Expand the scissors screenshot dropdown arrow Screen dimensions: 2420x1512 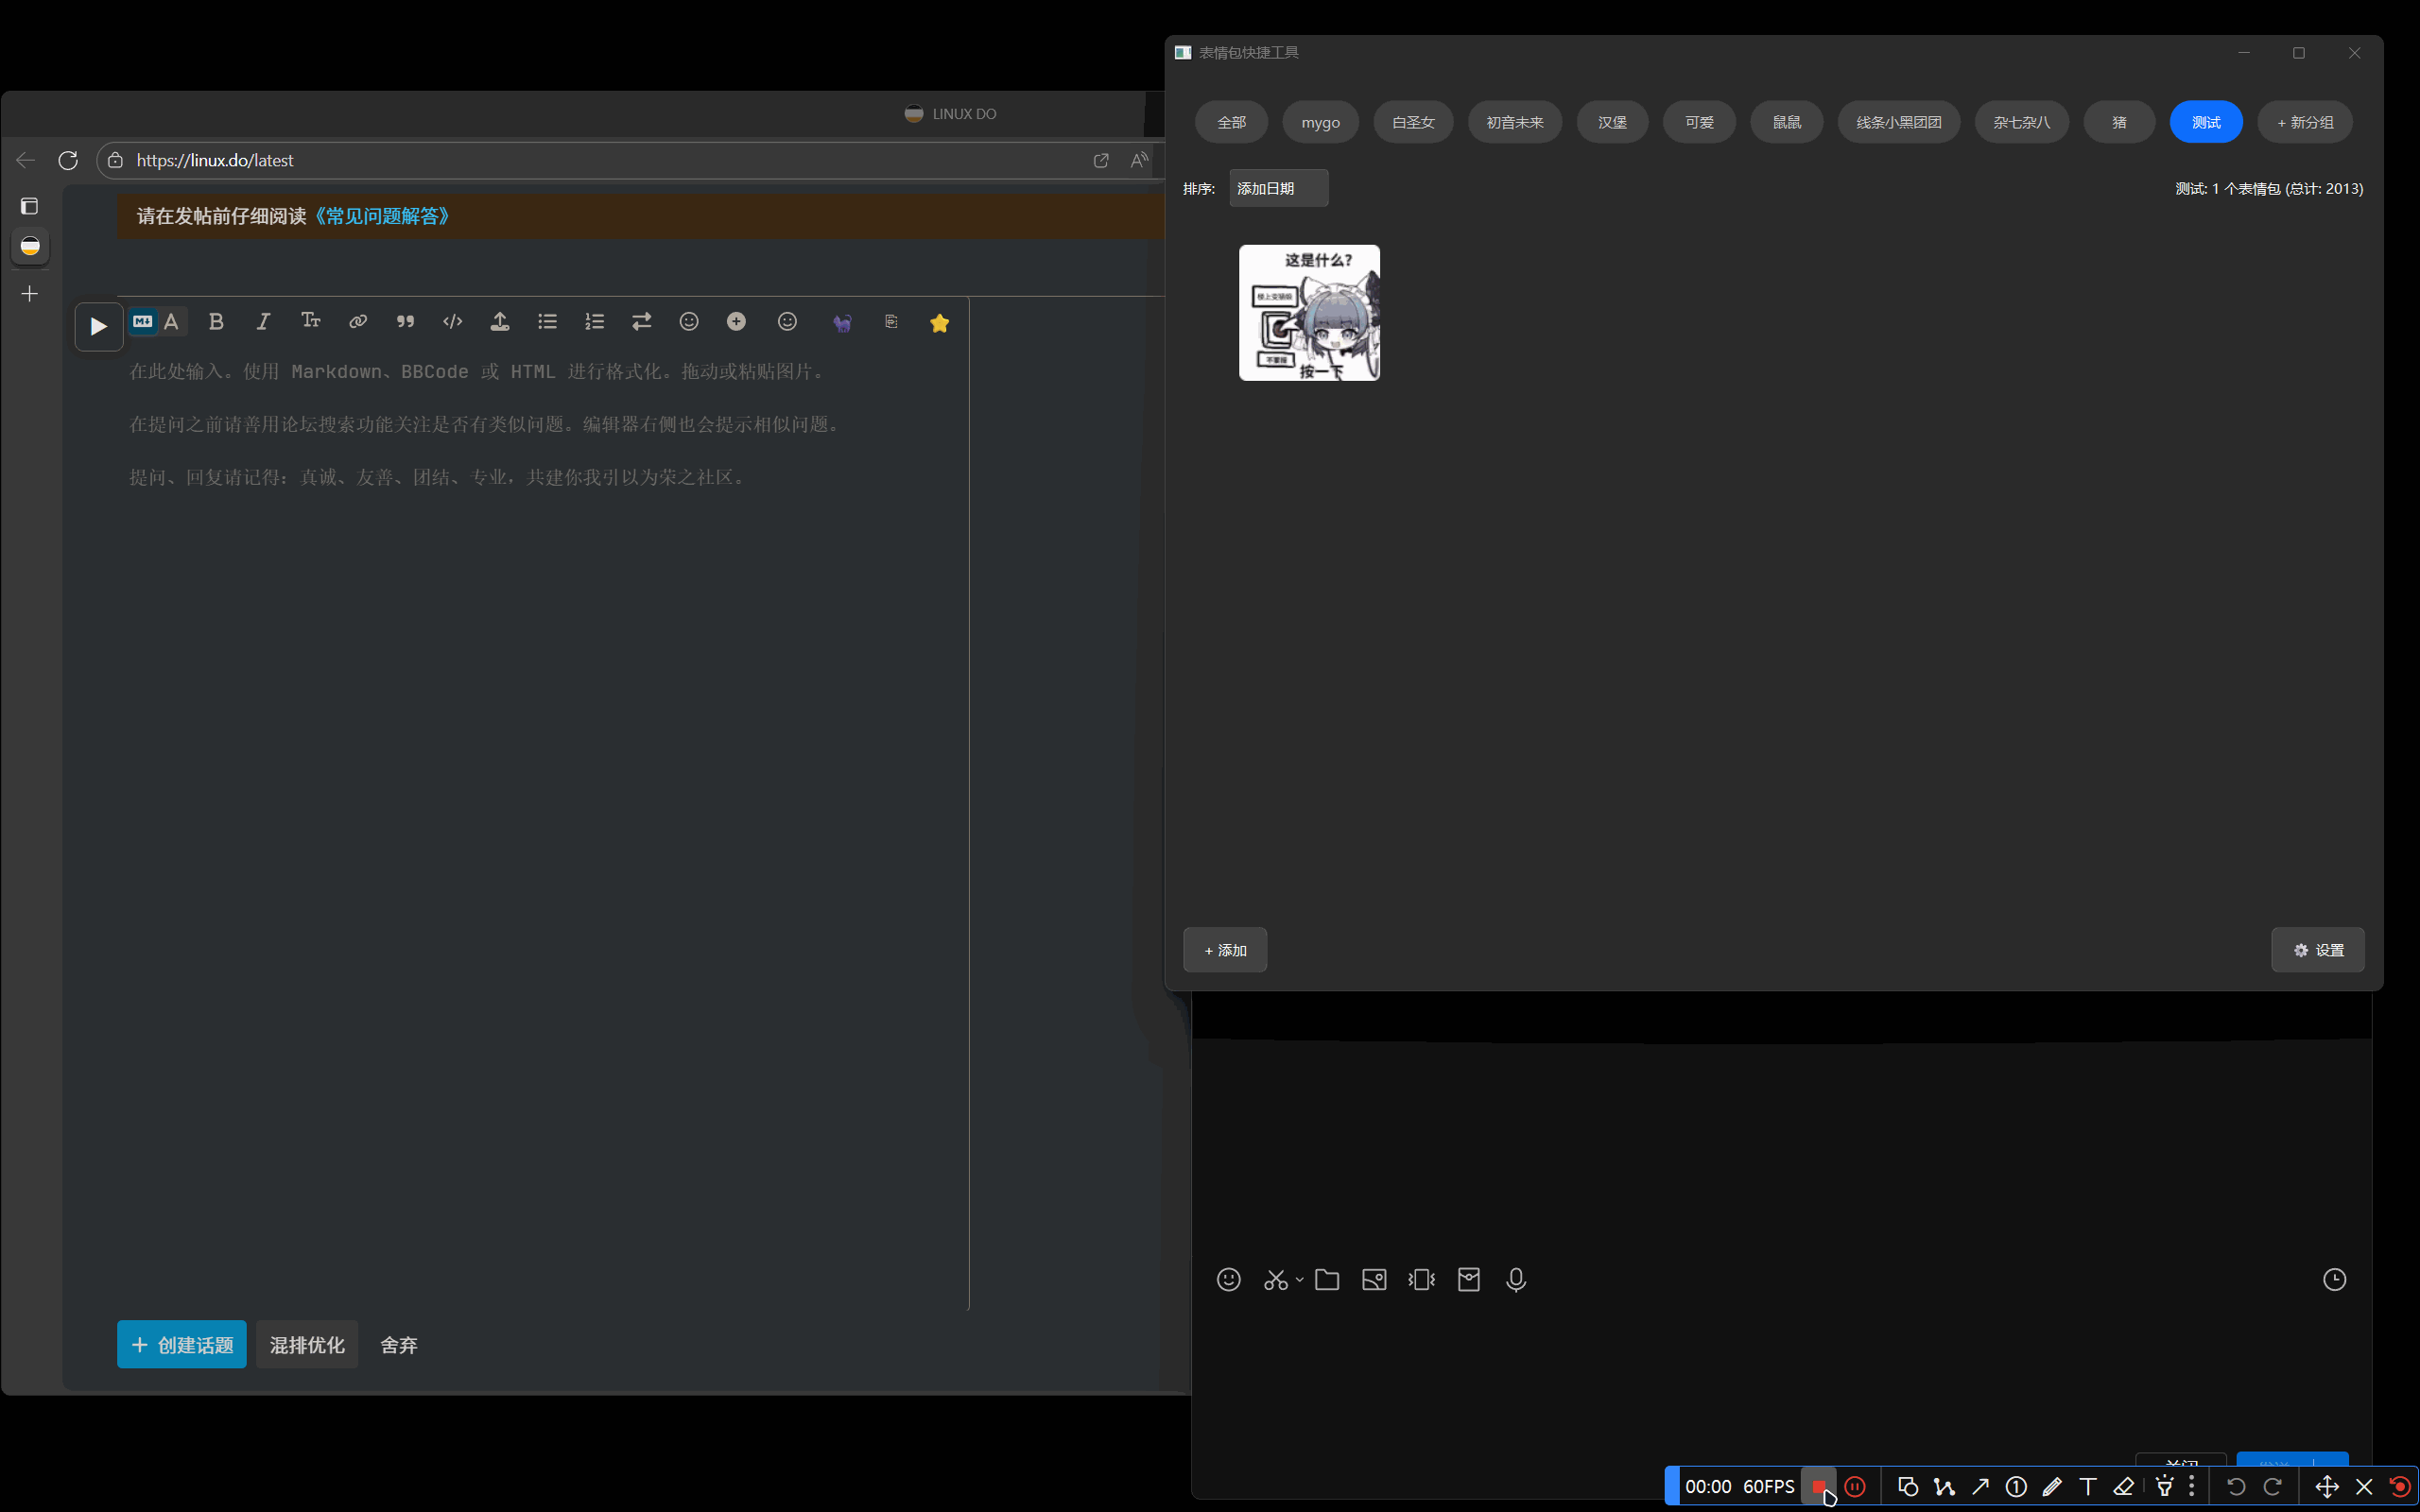(x=1299, y=1280)
